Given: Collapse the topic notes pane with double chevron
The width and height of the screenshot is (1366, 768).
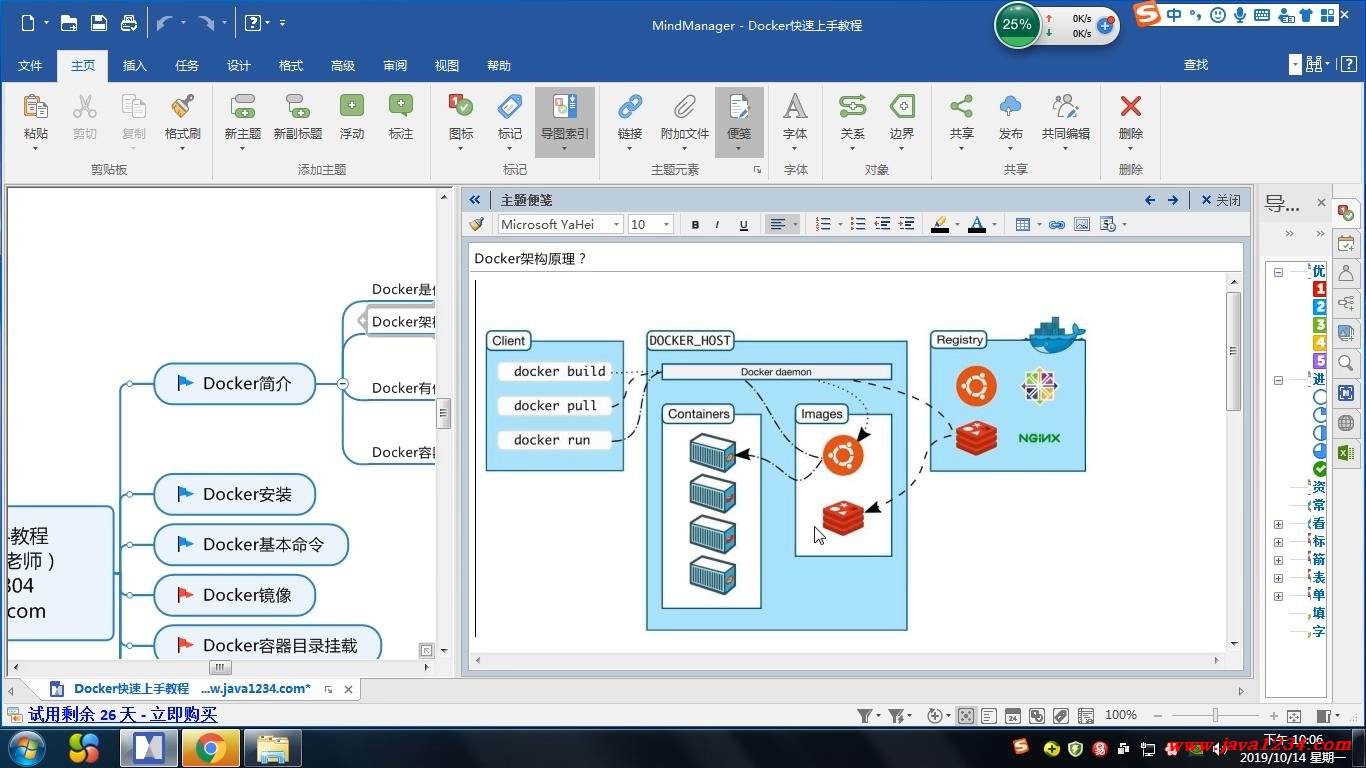Looking at the screenshot, I should point(475,200).
